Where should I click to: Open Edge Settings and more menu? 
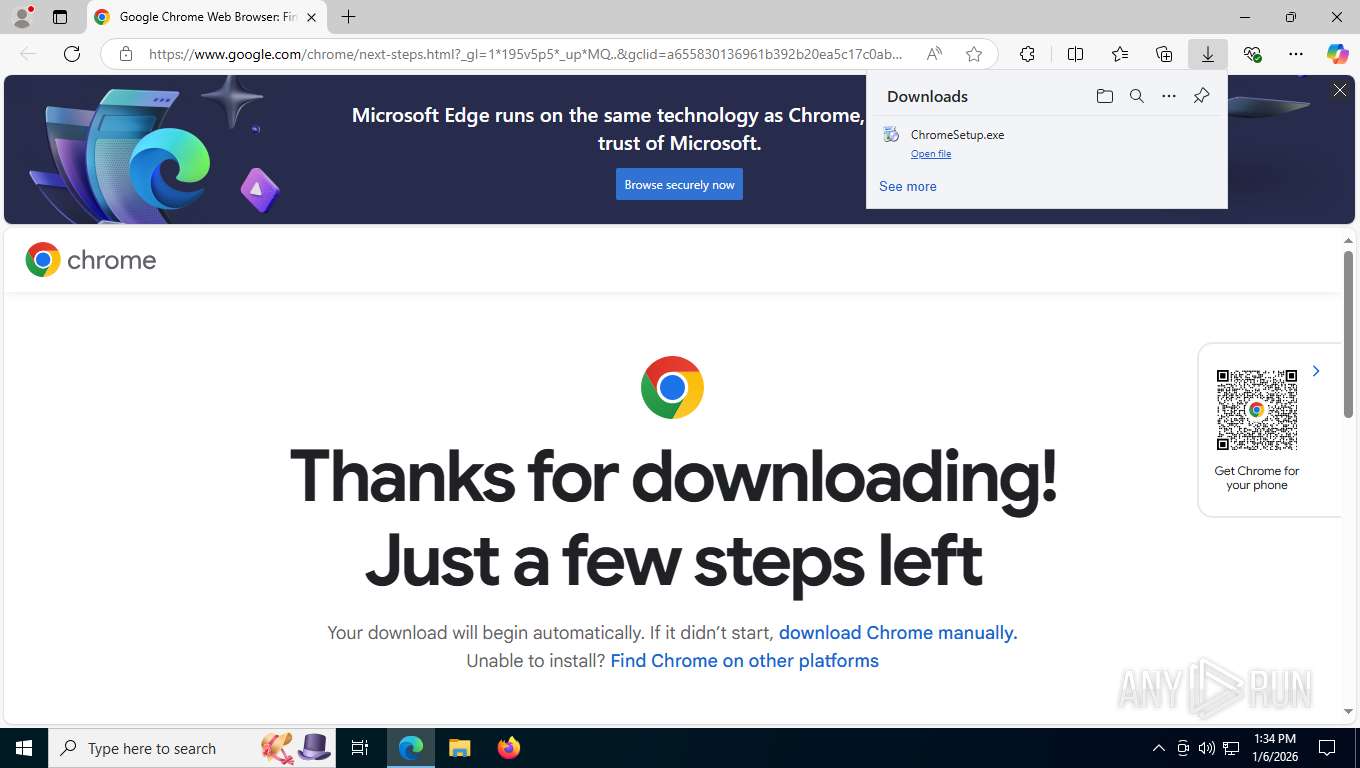pos(1296,54)
